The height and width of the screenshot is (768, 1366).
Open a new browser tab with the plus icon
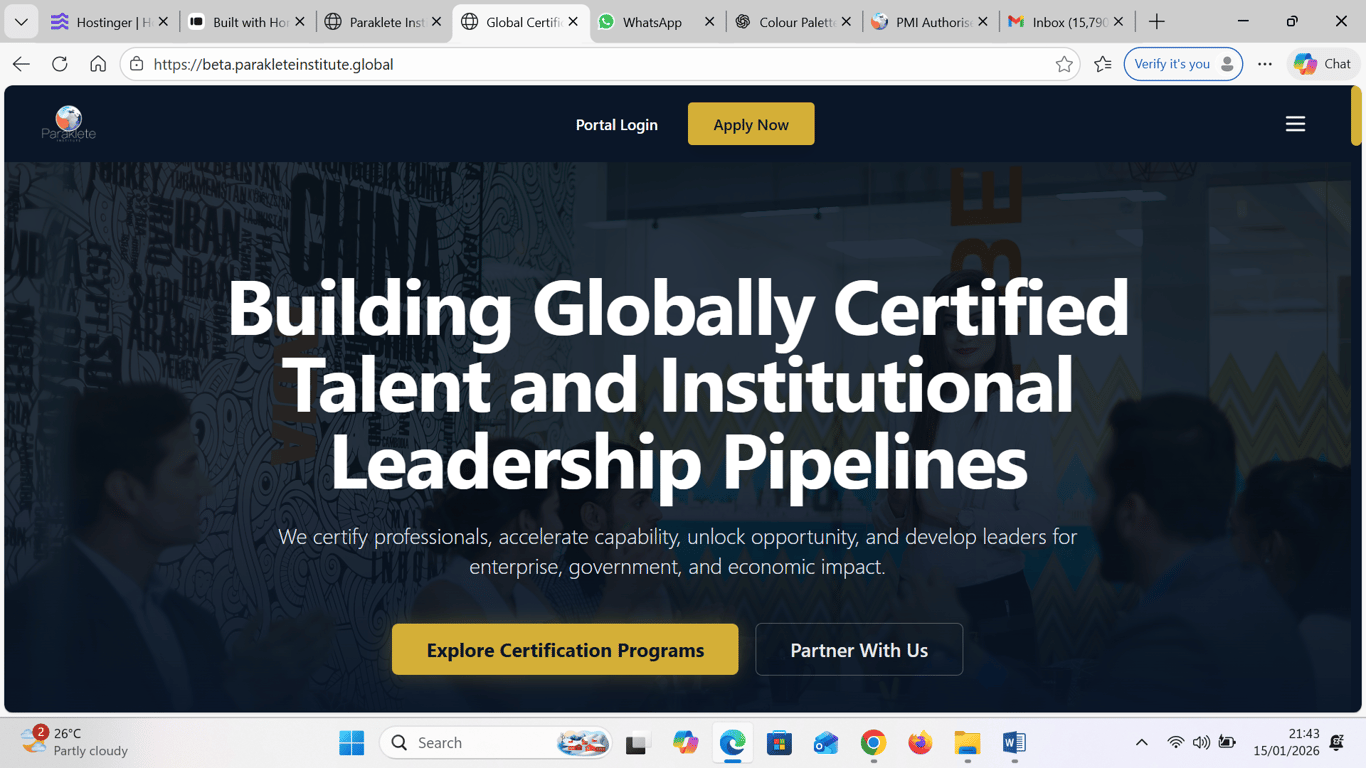(1156, 20)
